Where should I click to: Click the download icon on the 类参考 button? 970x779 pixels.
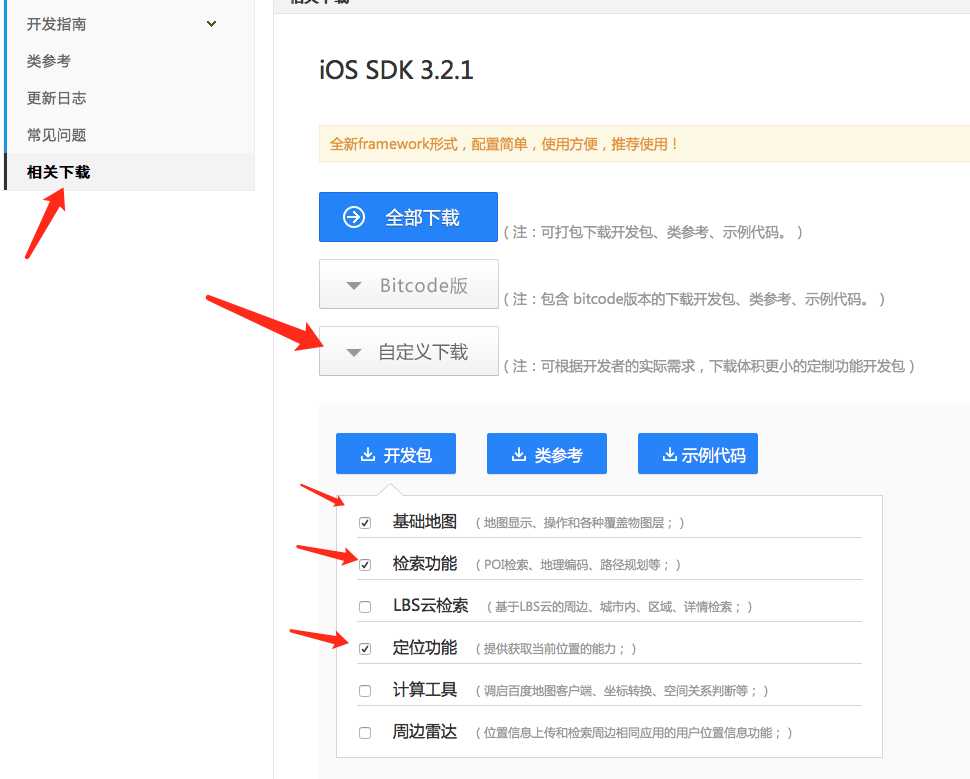523,453
